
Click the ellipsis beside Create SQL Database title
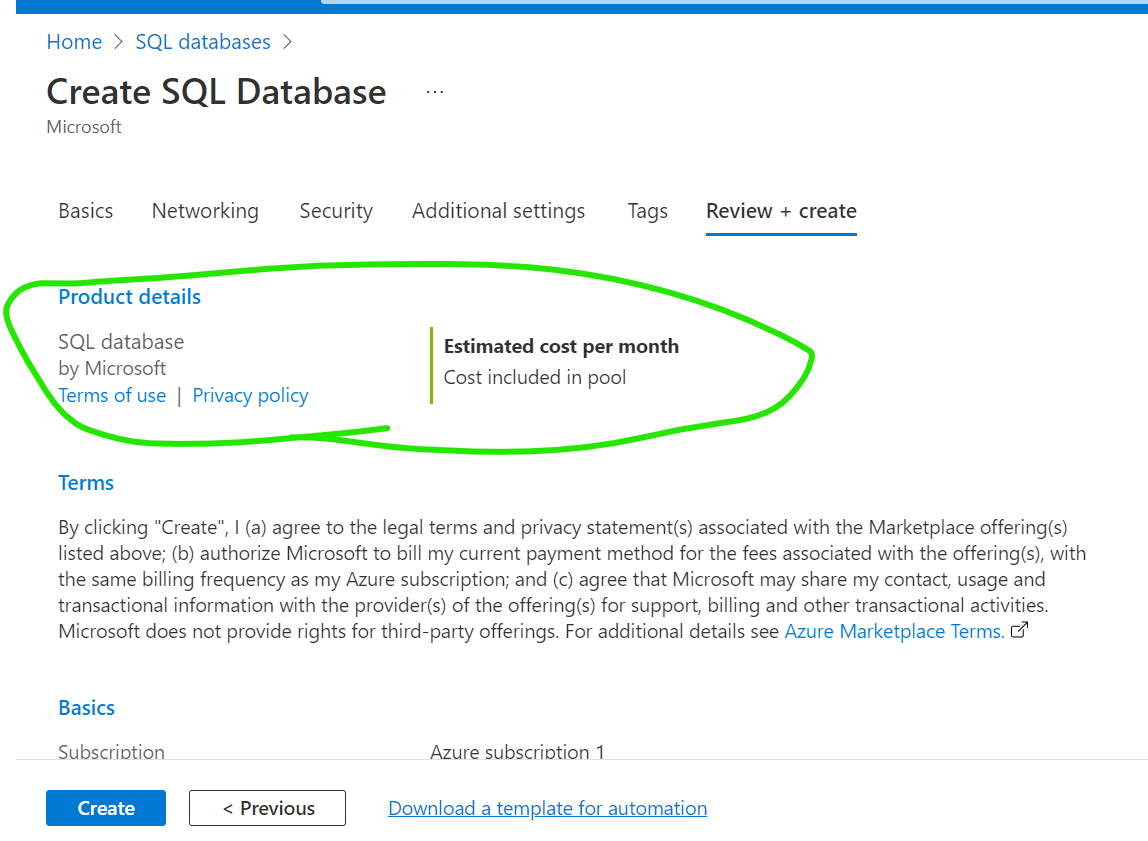435,90
